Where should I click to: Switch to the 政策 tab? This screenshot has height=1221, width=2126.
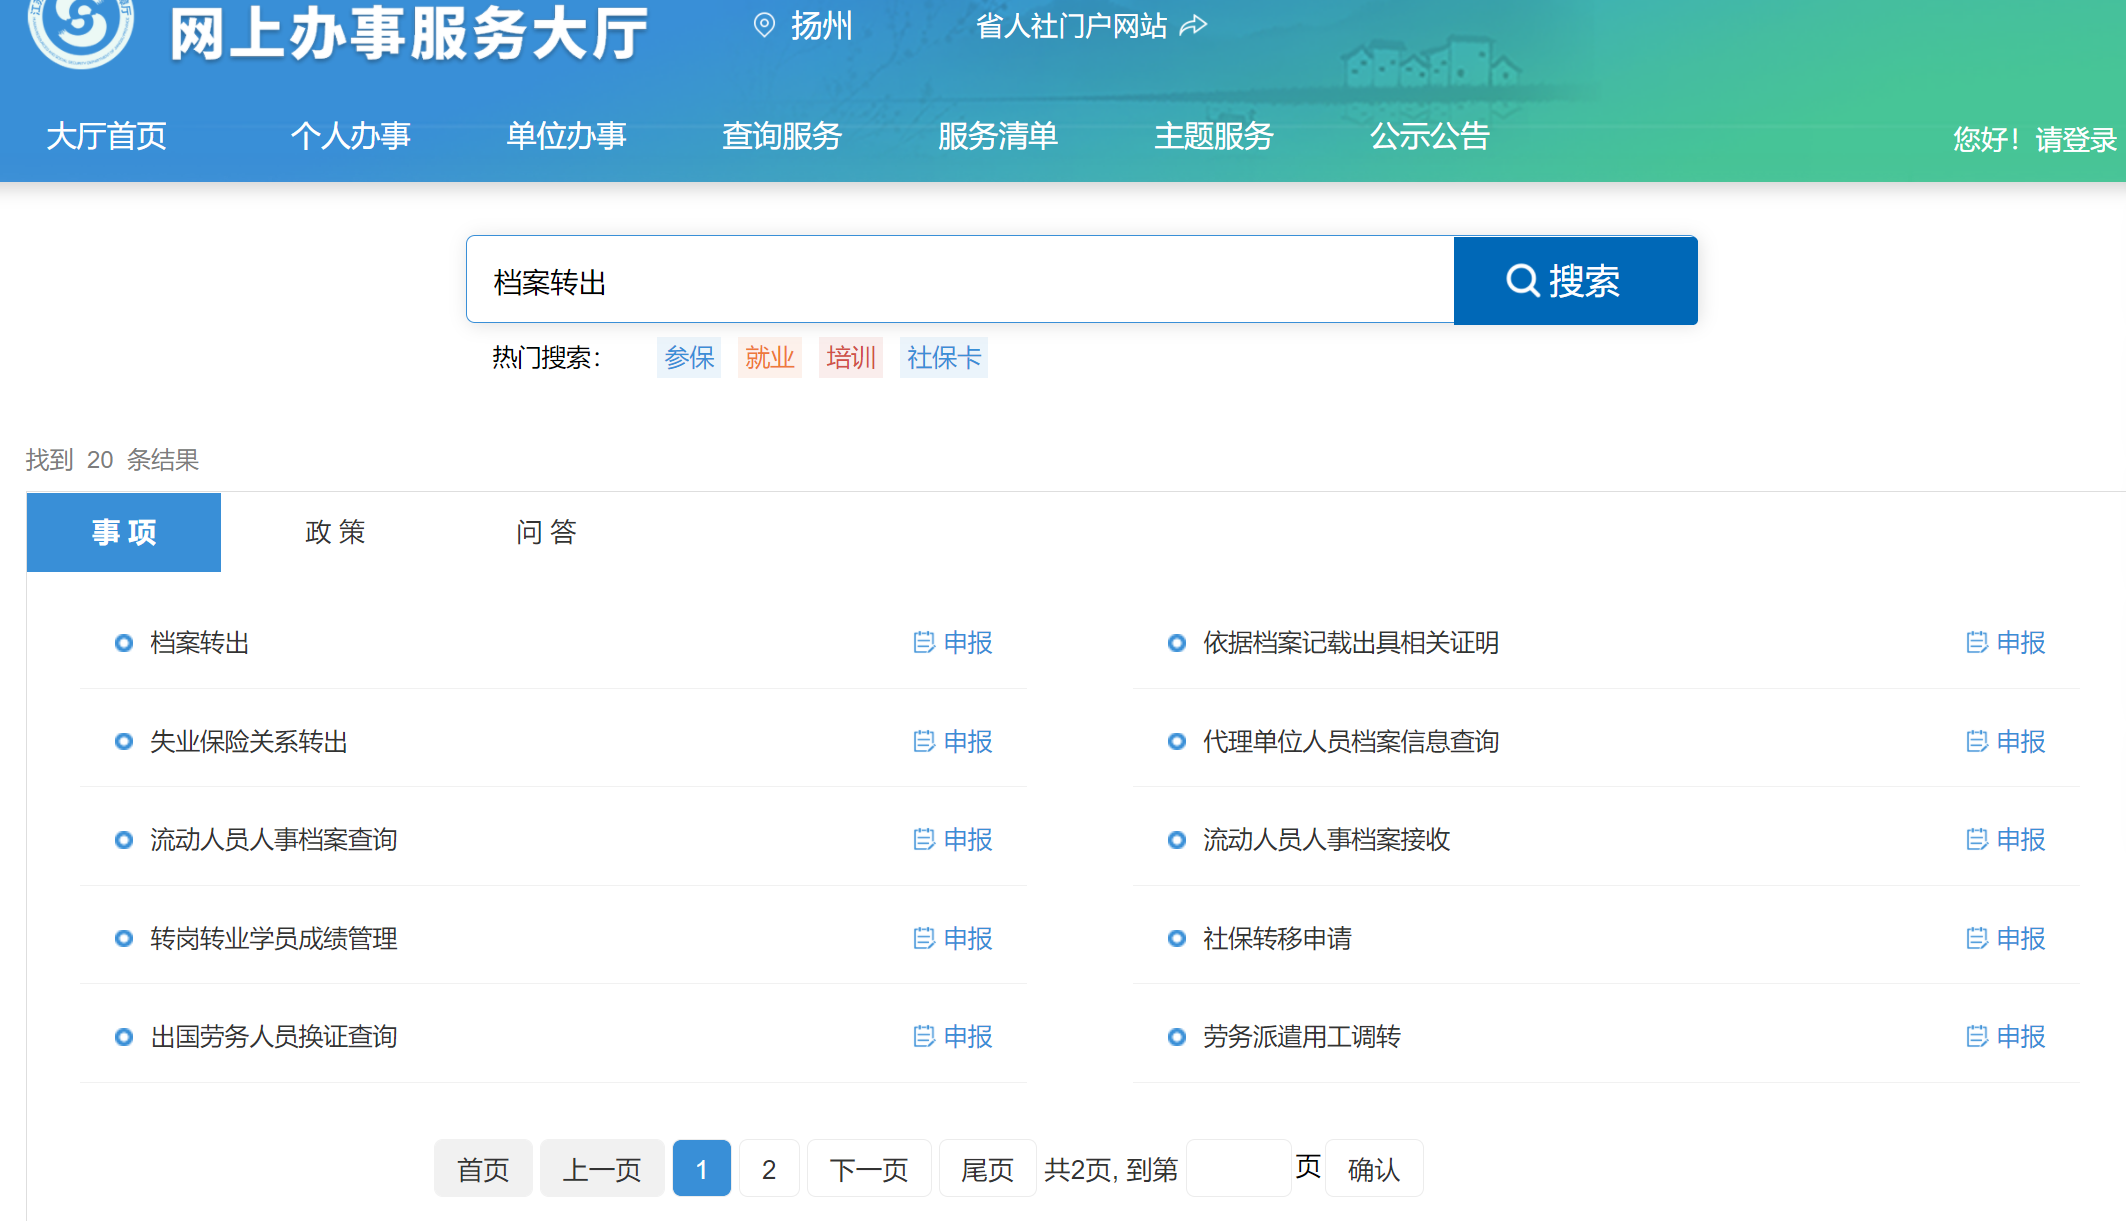pos(335,532)
